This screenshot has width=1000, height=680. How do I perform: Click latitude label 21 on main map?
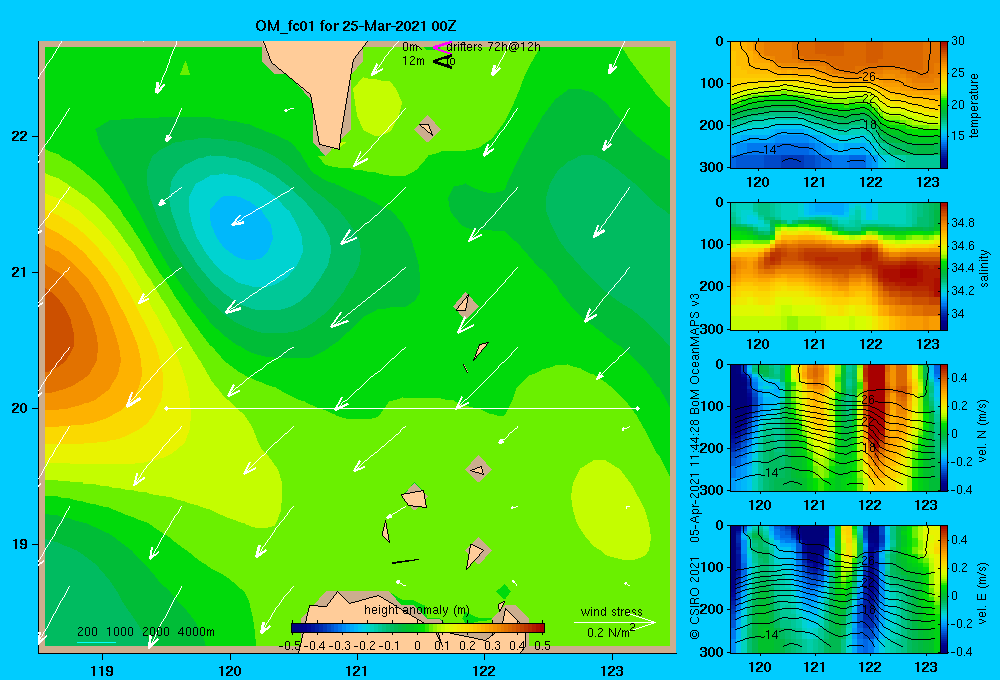[x=19, y=272]
